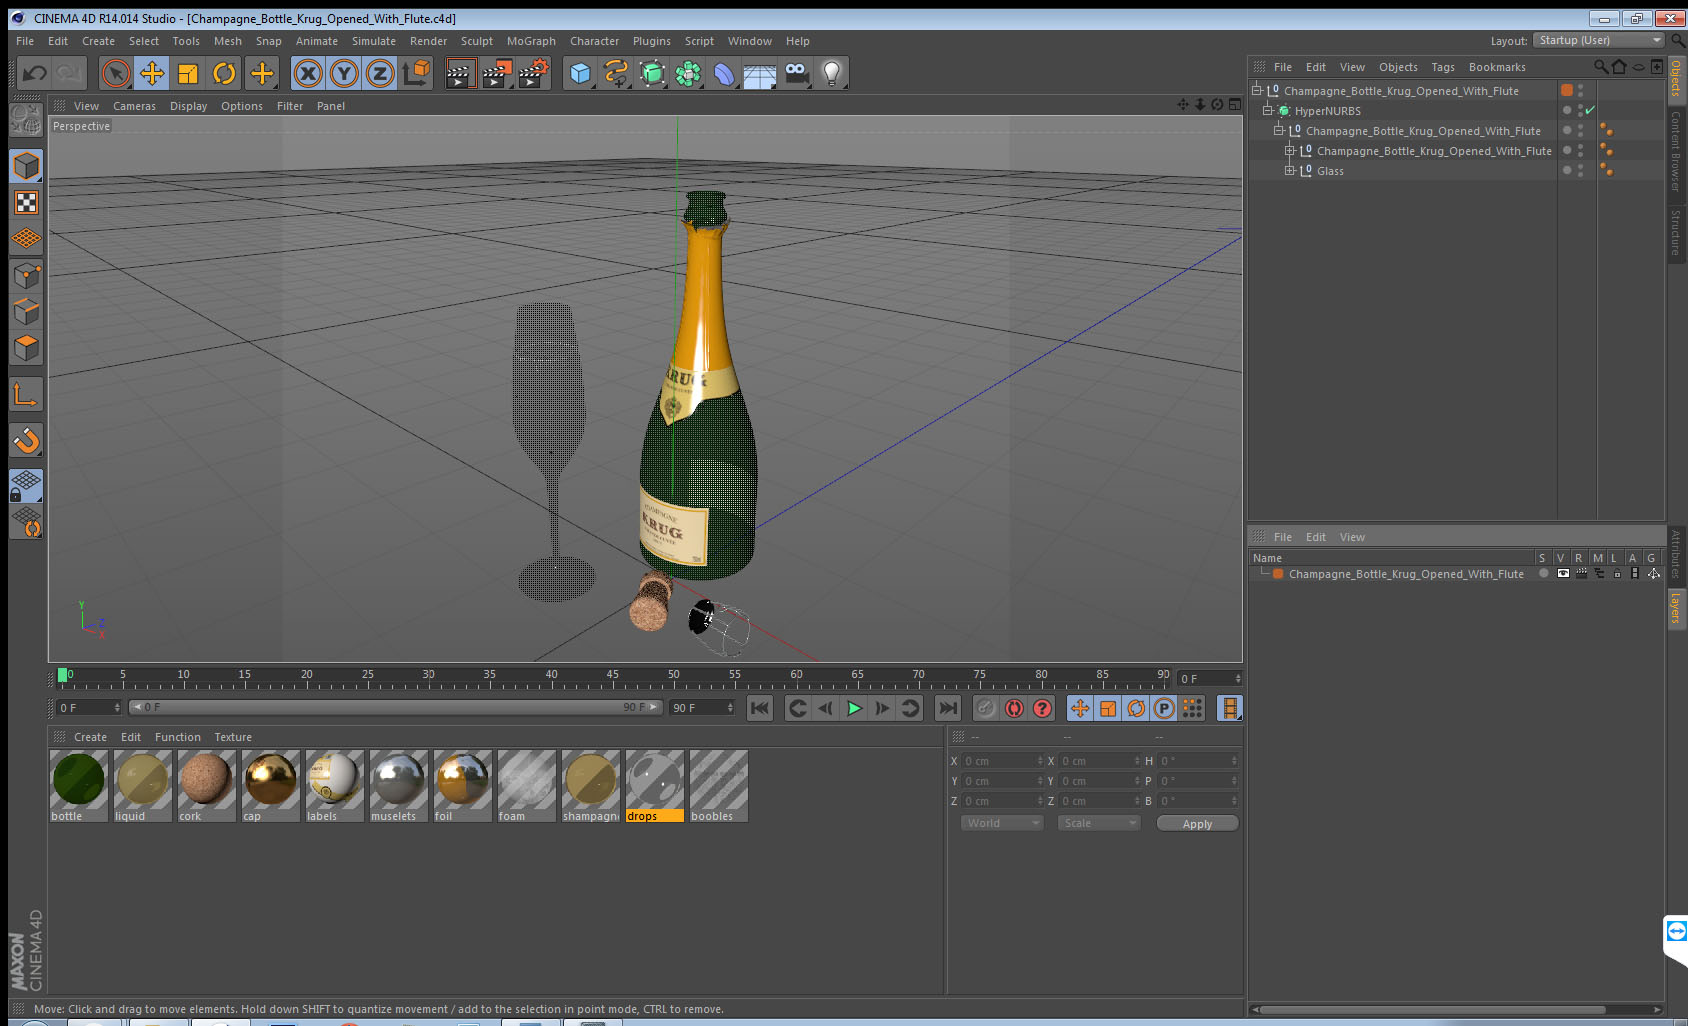This screenshot has width=1688, height=1026.
Task: Activate the Rotate tool in toolbar
Action: (x=224, y=73)
